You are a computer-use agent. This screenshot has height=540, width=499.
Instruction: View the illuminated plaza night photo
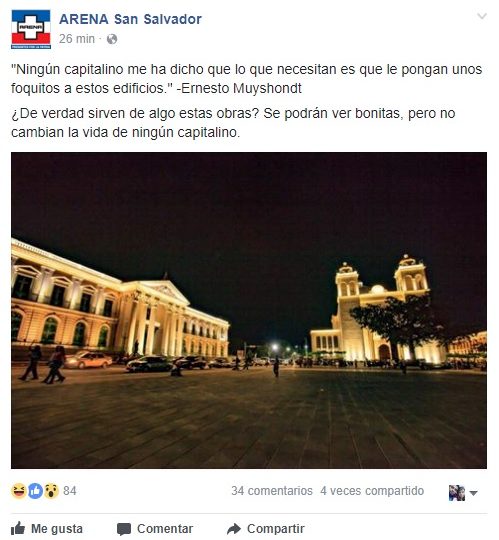(249, 310)
